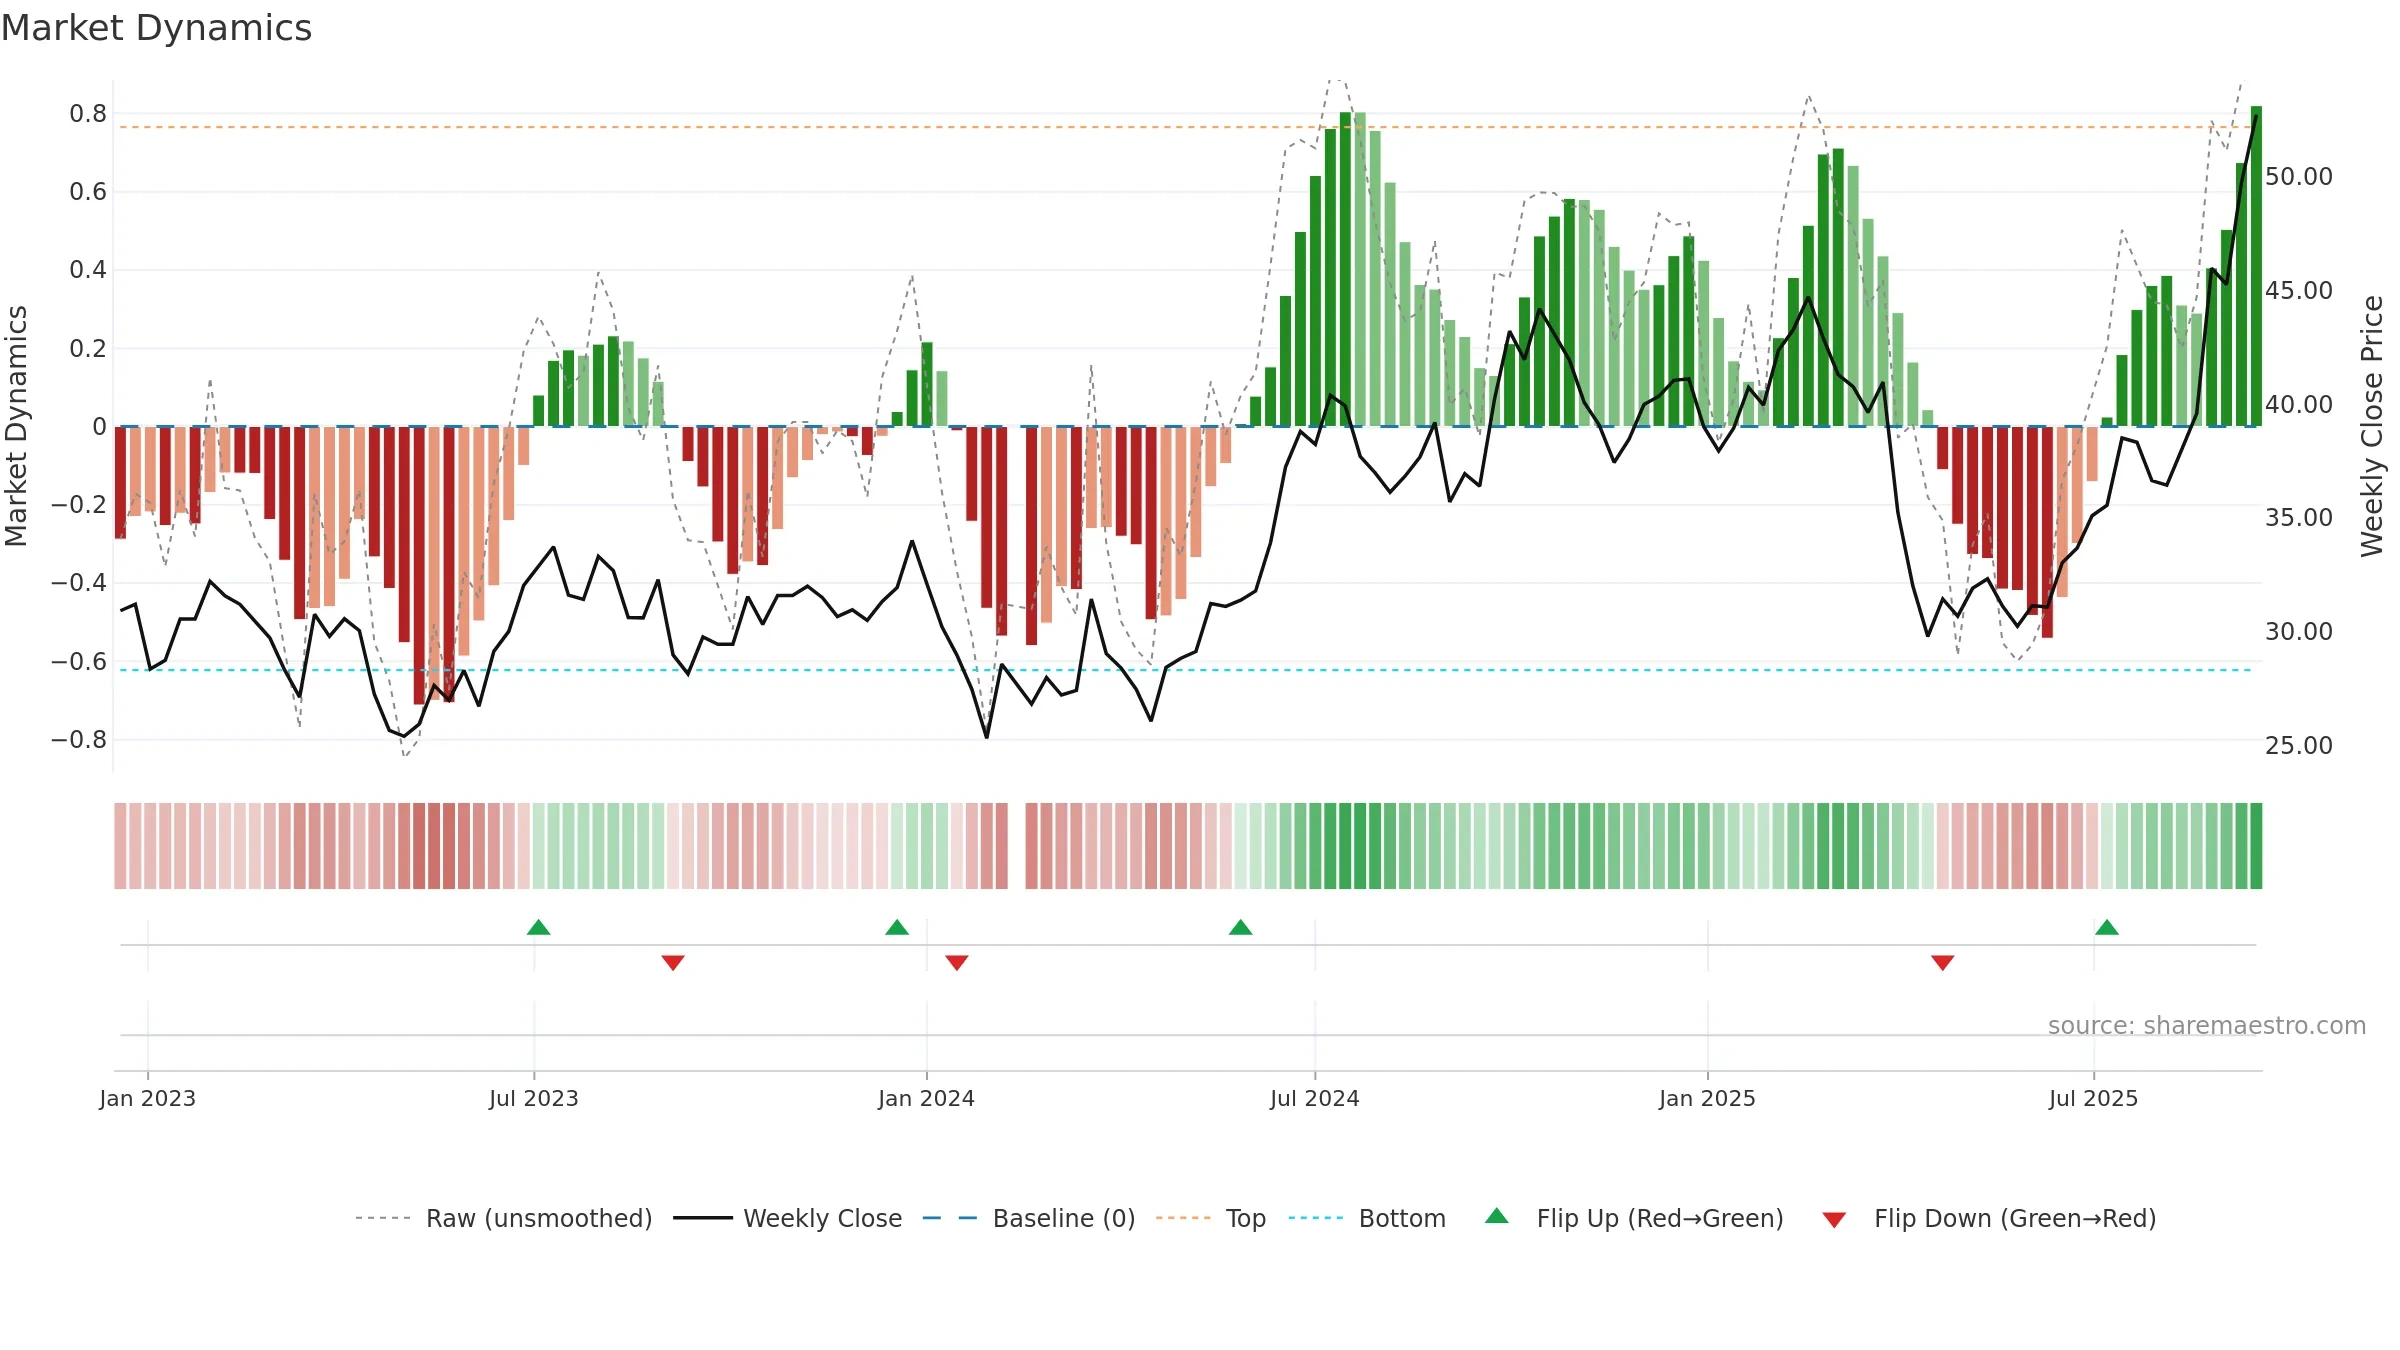The image size is (2400, 1350).
Task: Click the green flip-up triangle near Jul 2023
Action: (539, 927)
